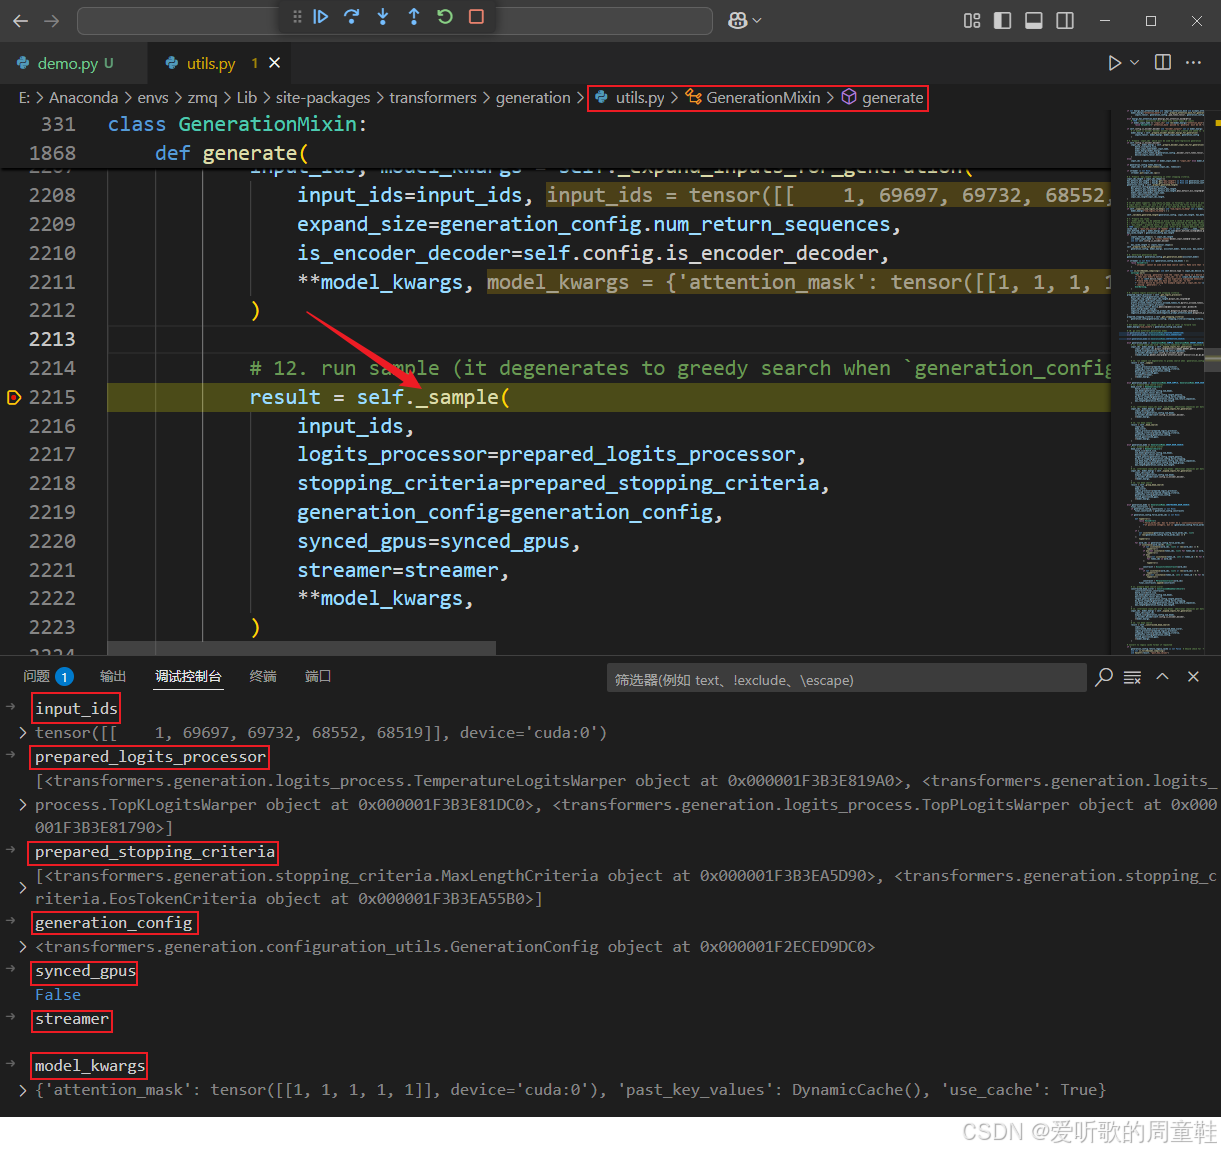Image resolution: width=1221 pixels, height=1151 pixels.
Task: Click the envs breadcrumb
Action: 153,98
